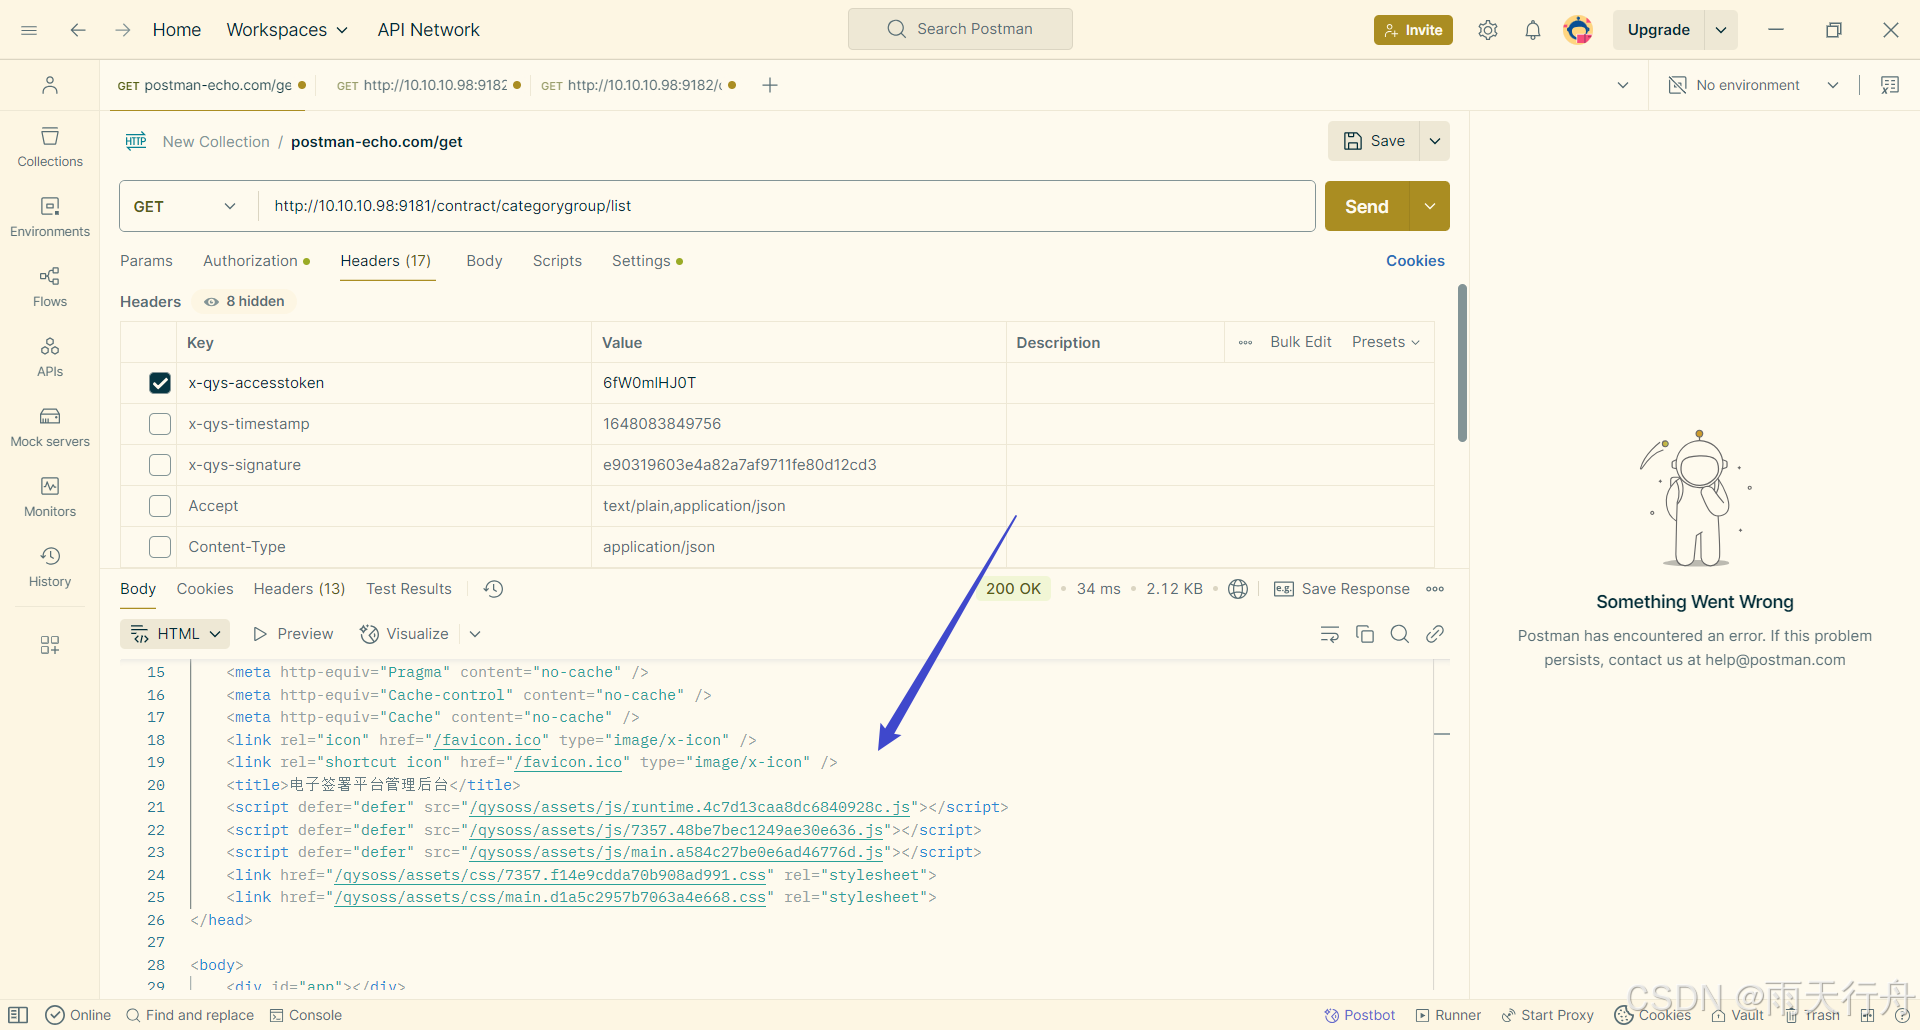
Task: Open the Workspaces dropdown
Action: (x=288, y=30)
